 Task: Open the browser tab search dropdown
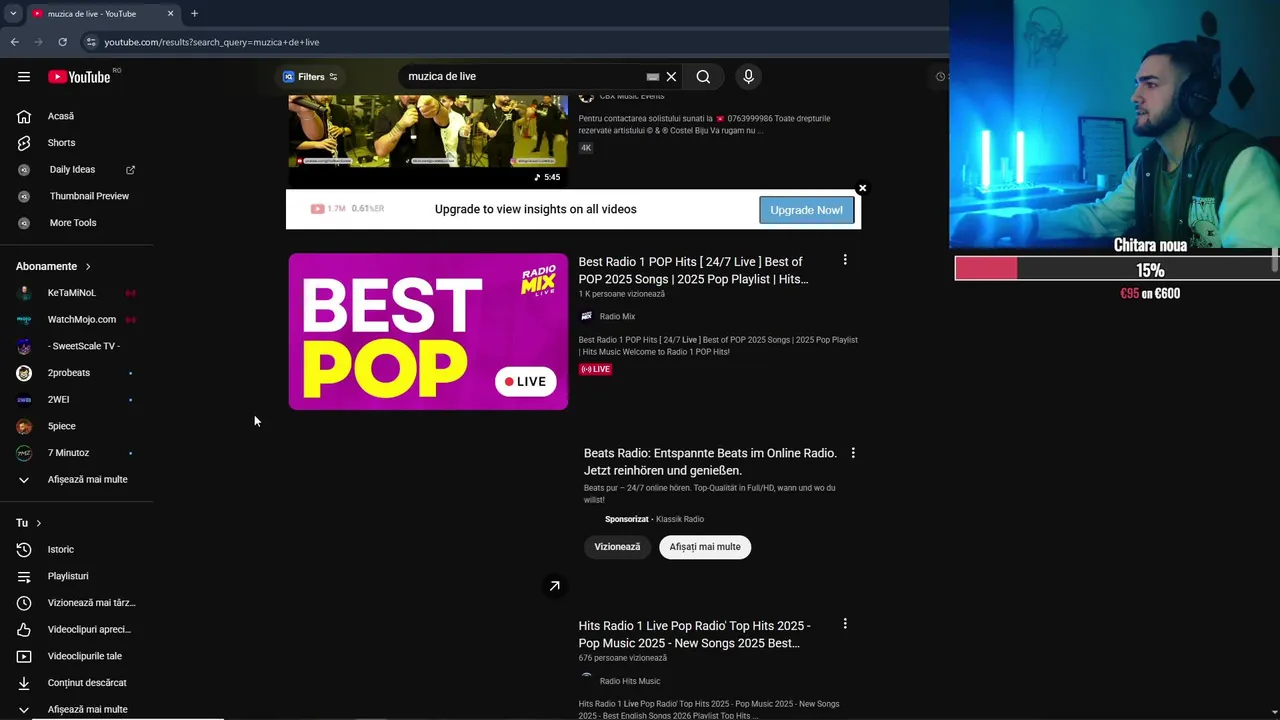[13, 14]
